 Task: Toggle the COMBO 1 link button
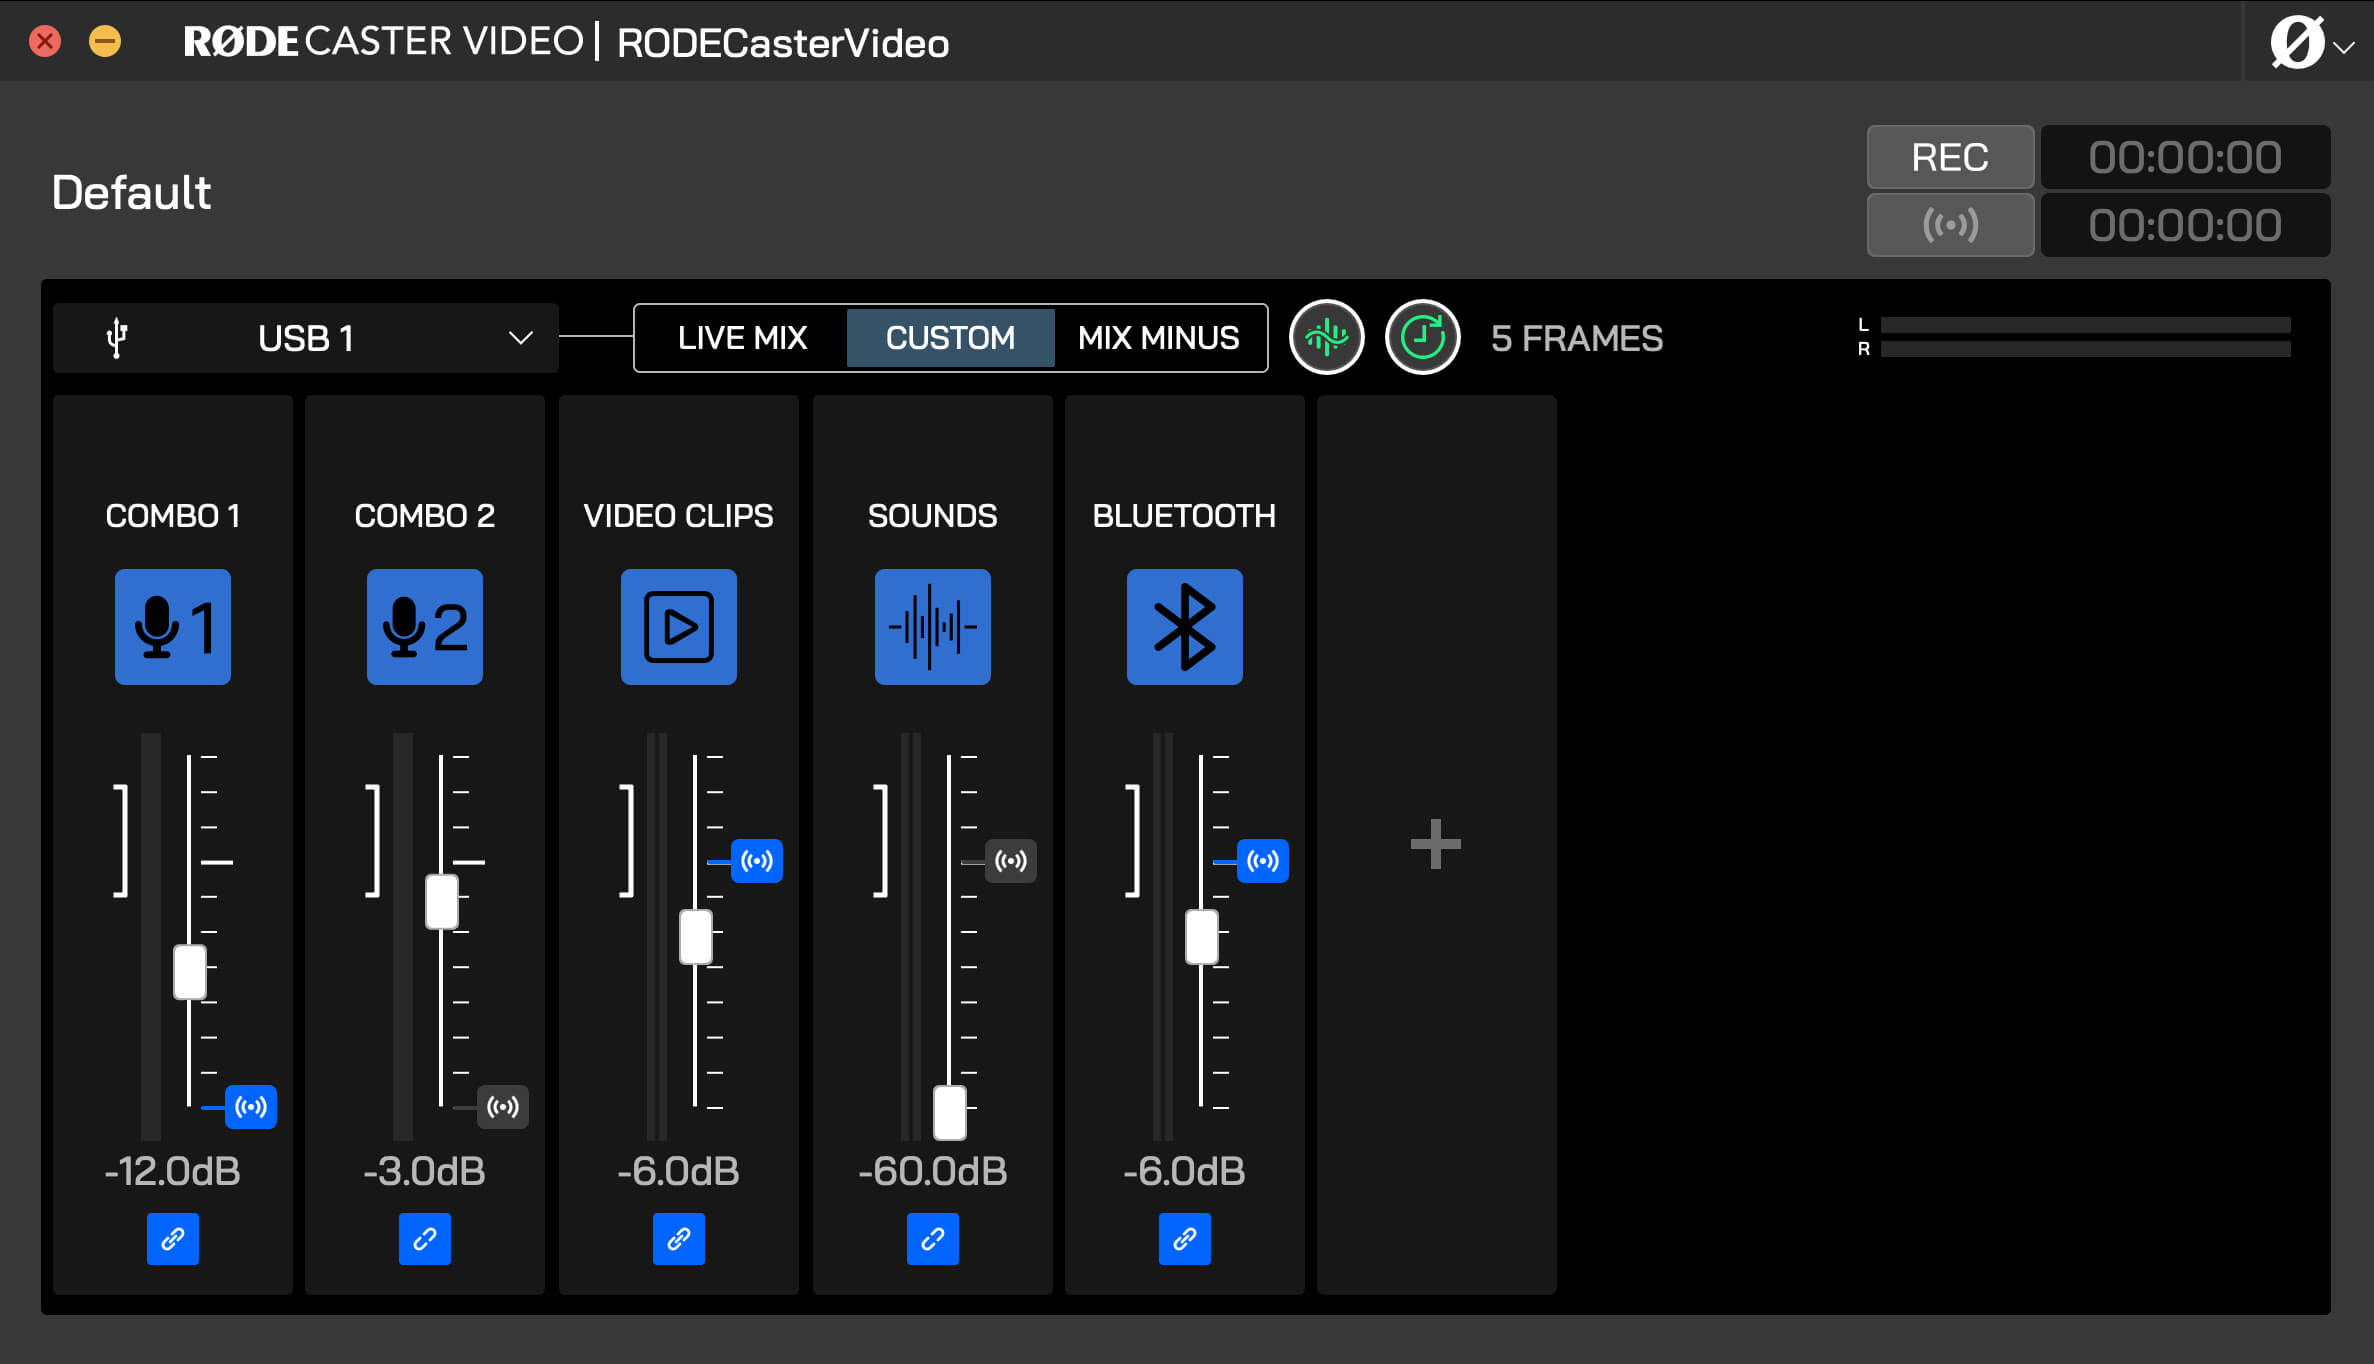click(x=173, y=1239)
